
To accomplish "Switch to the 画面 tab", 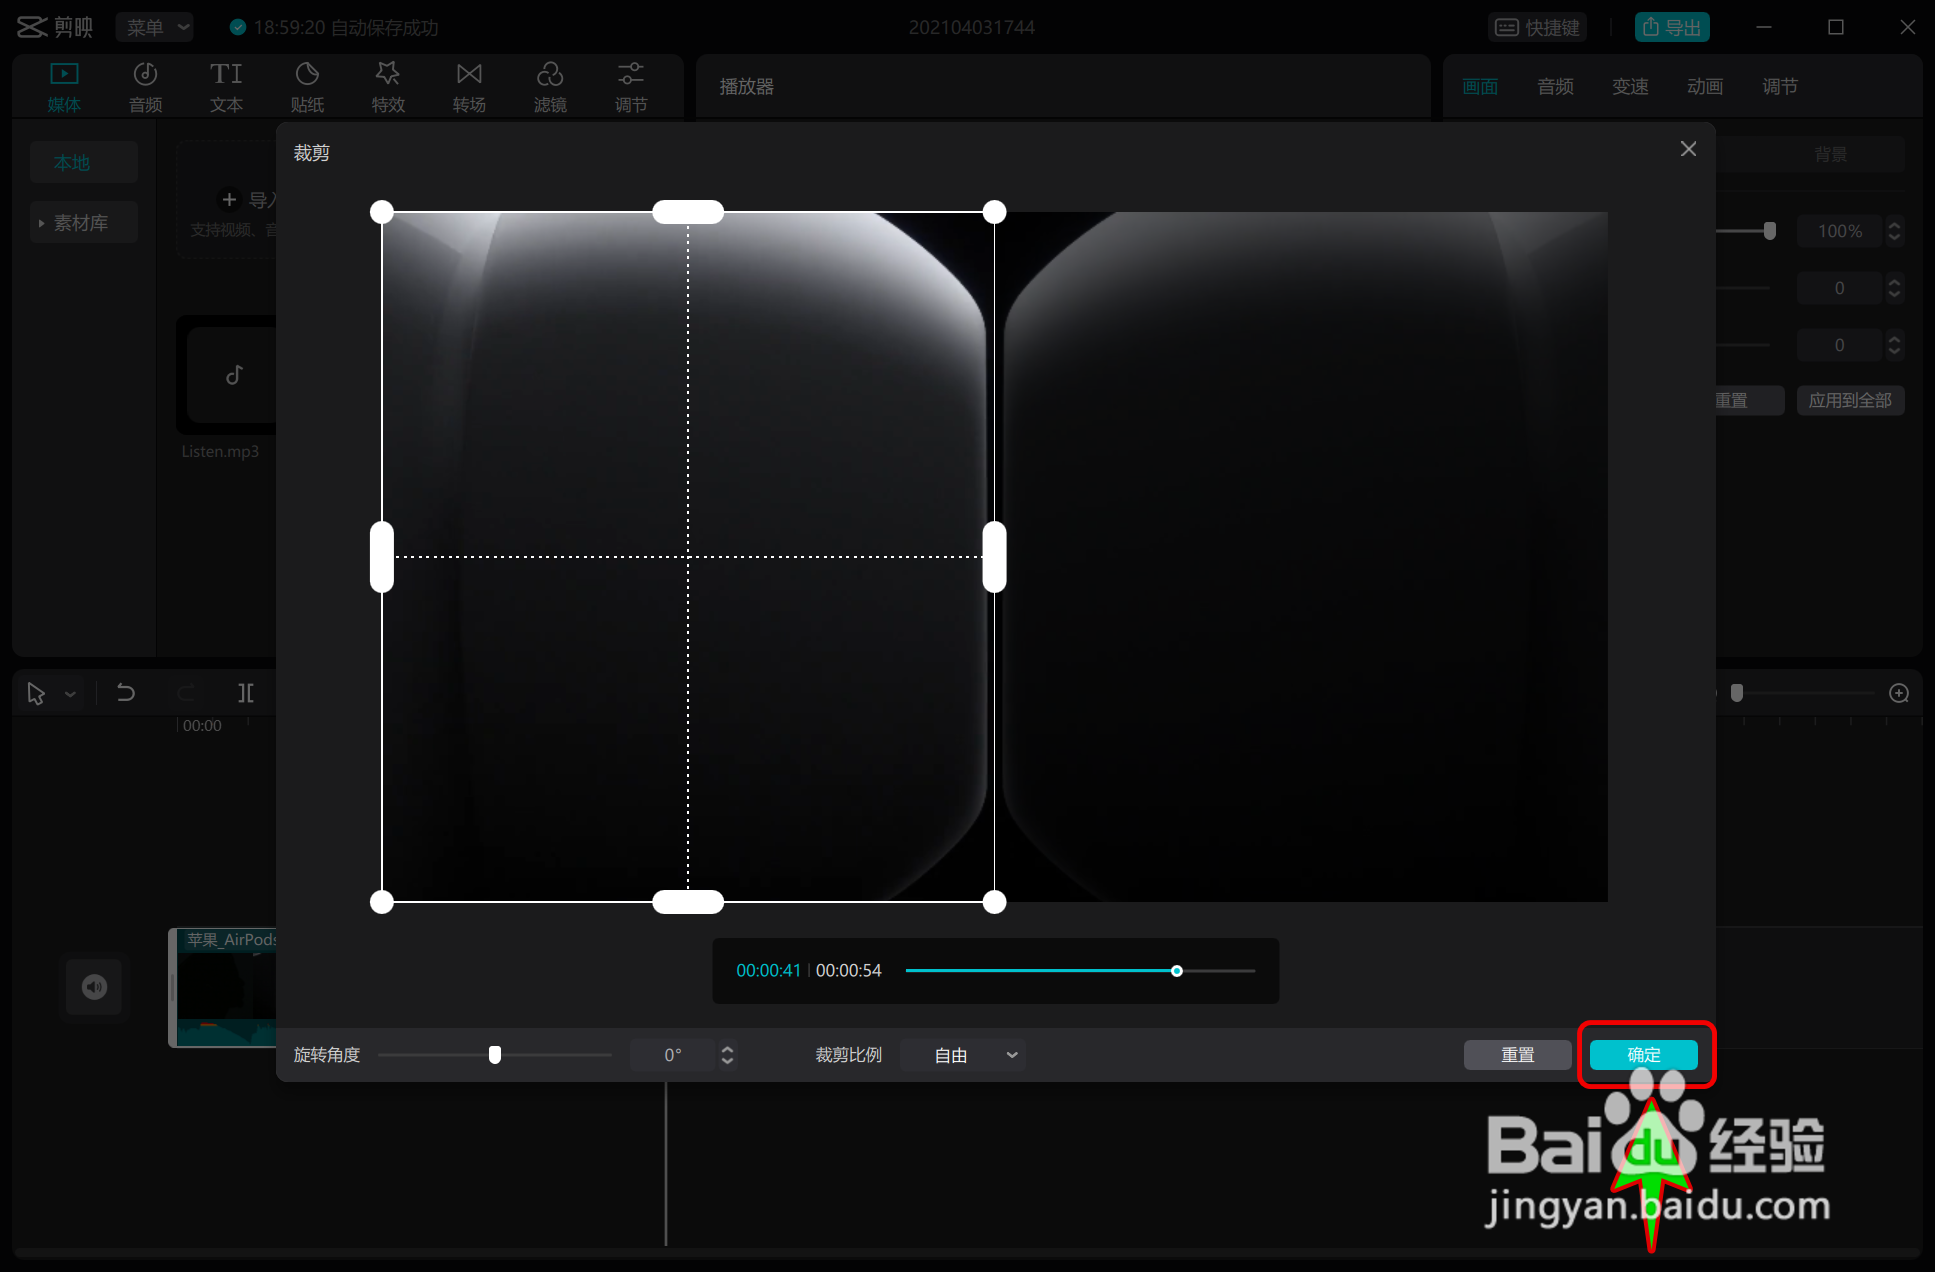I will [x=1480, y=87].
